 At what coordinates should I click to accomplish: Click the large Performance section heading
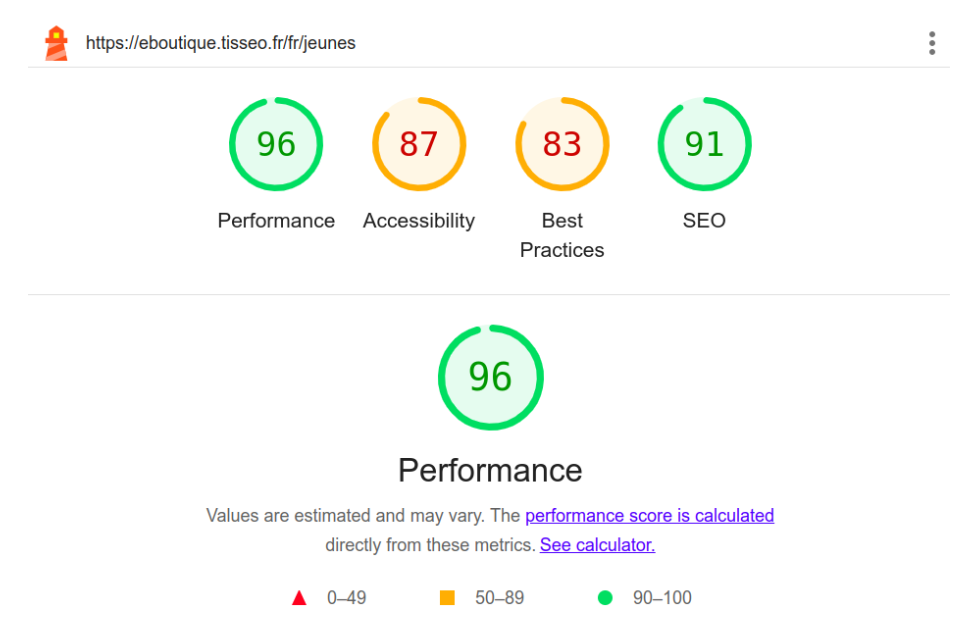[490, 470]
